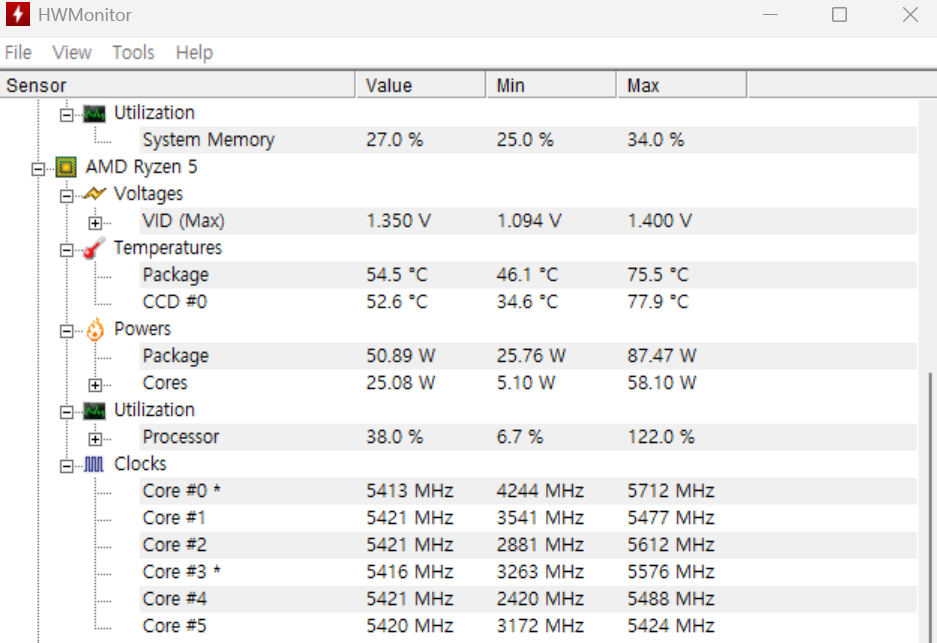Image resolution: width=937 pixels, height=643 pixels.
Task: Select the Core #1 clock row
Action: 528,518
